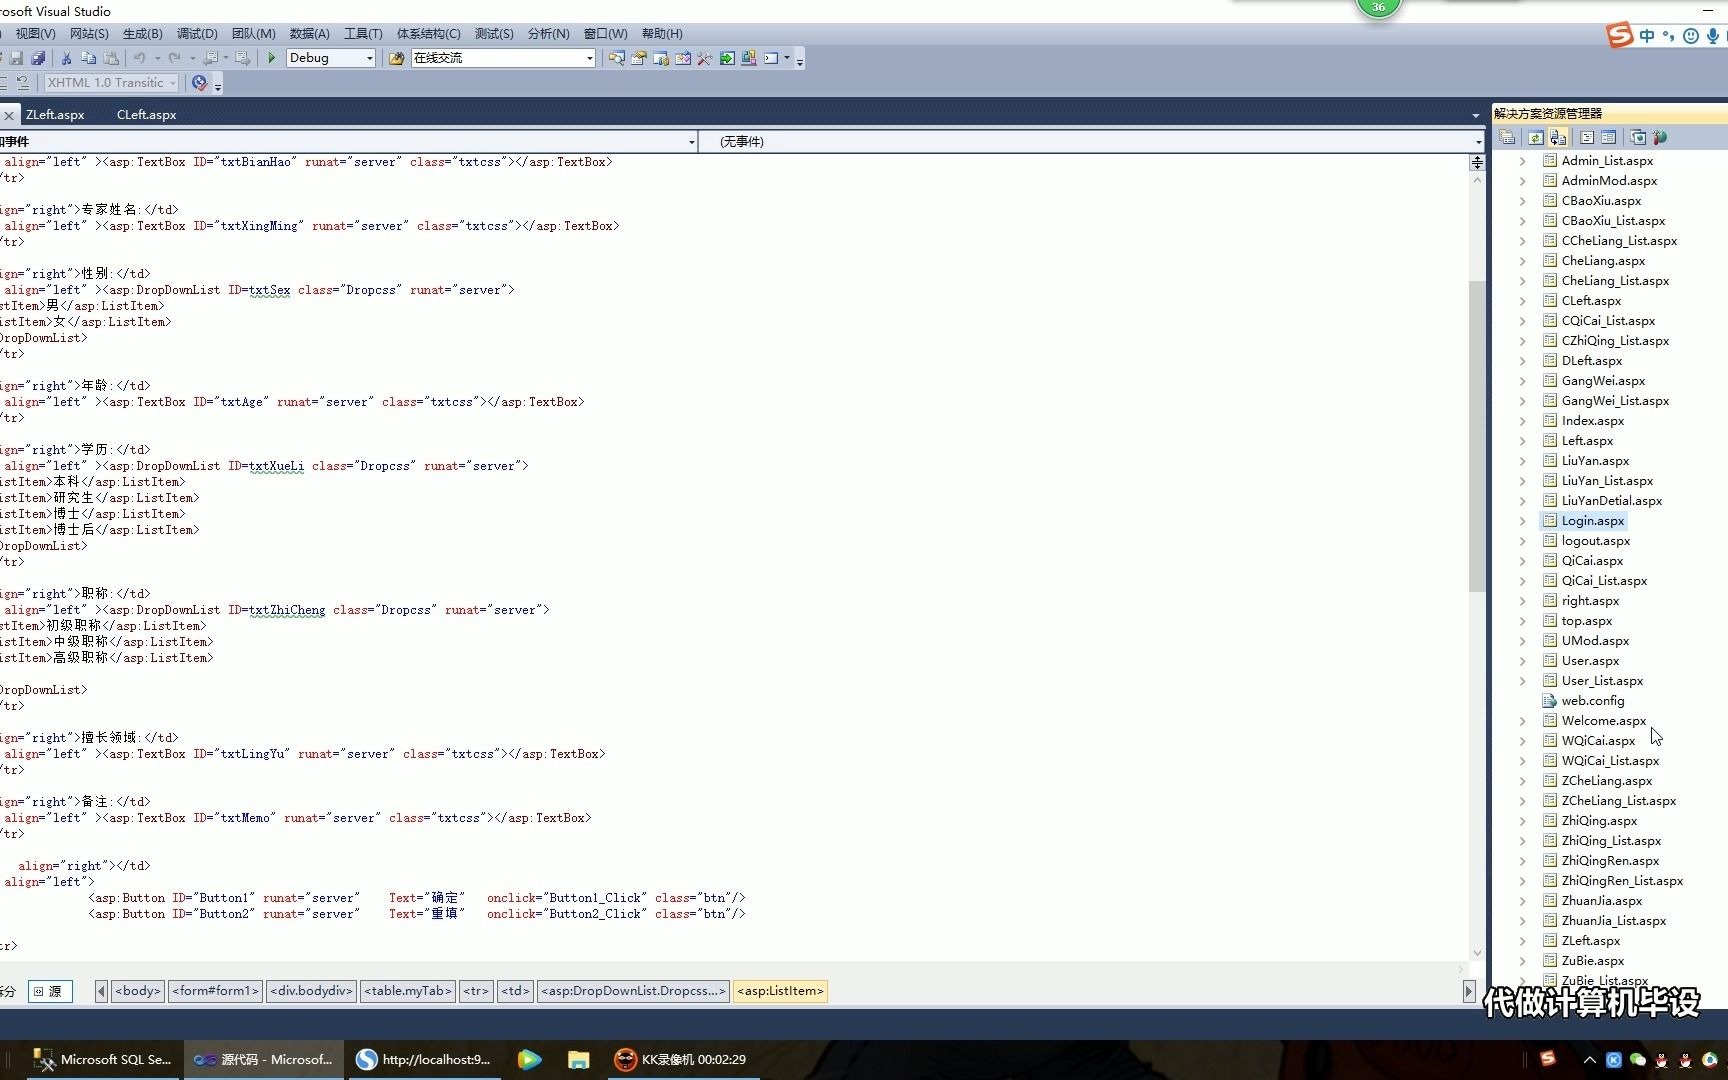The image size is (1728, 1080).
Task: Open Microsoft SQL Server in the taskbar
Action: tap(102, 1060)
